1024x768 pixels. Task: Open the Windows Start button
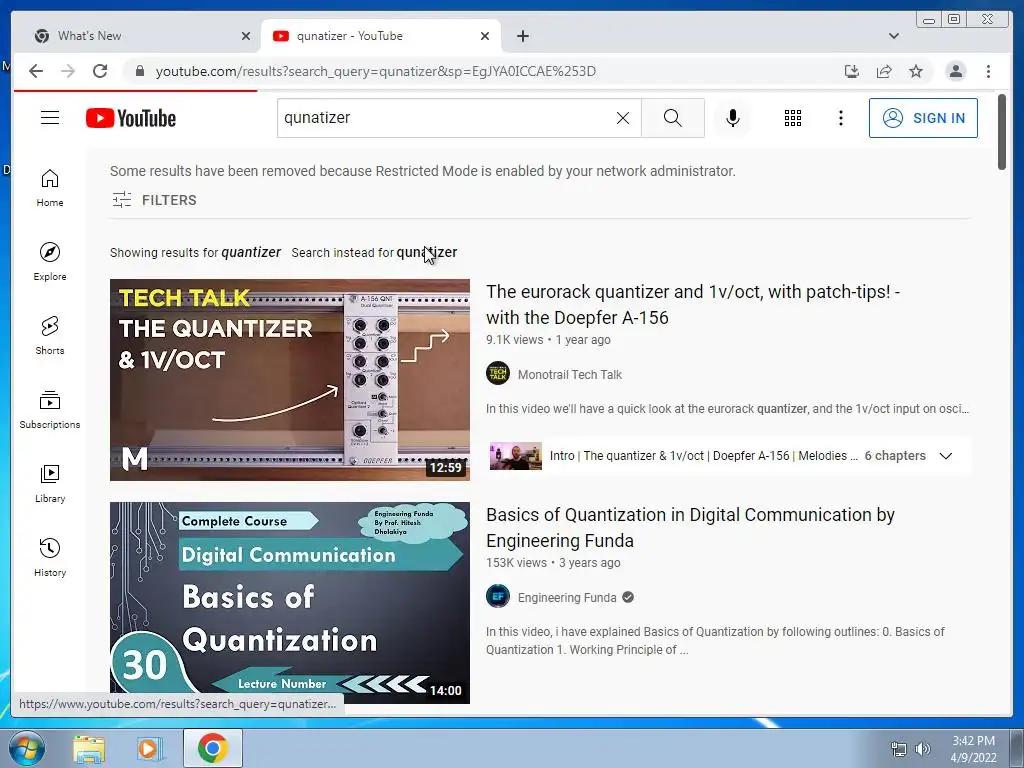point(26,748)
